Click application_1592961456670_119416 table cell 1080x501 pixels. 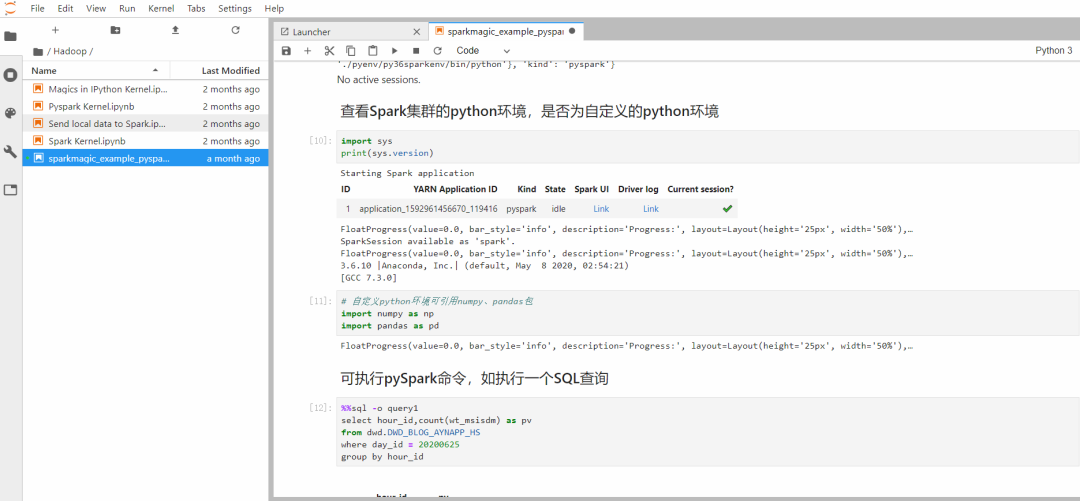[x=428, y=209]
